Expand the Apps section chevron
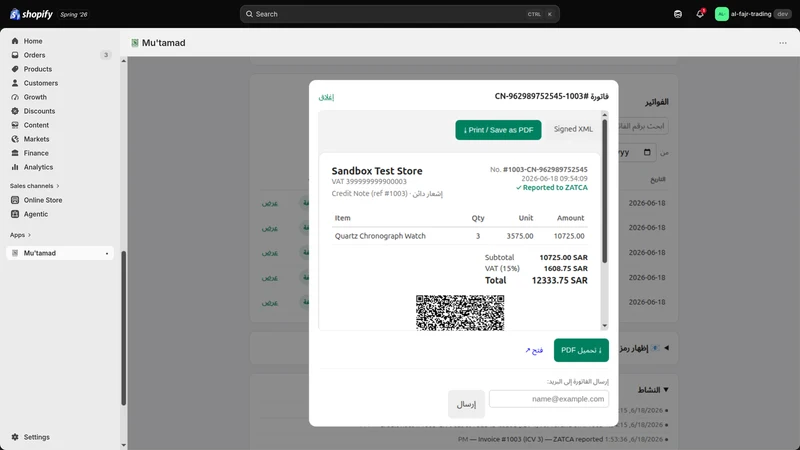This screenshot has width=800, height=450. 29,235
